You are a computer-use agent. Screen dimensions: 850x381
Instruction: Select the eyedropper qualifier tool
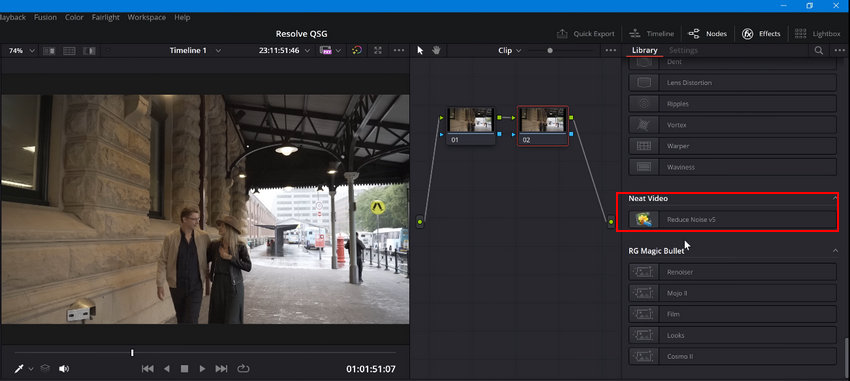click(20, 369)
